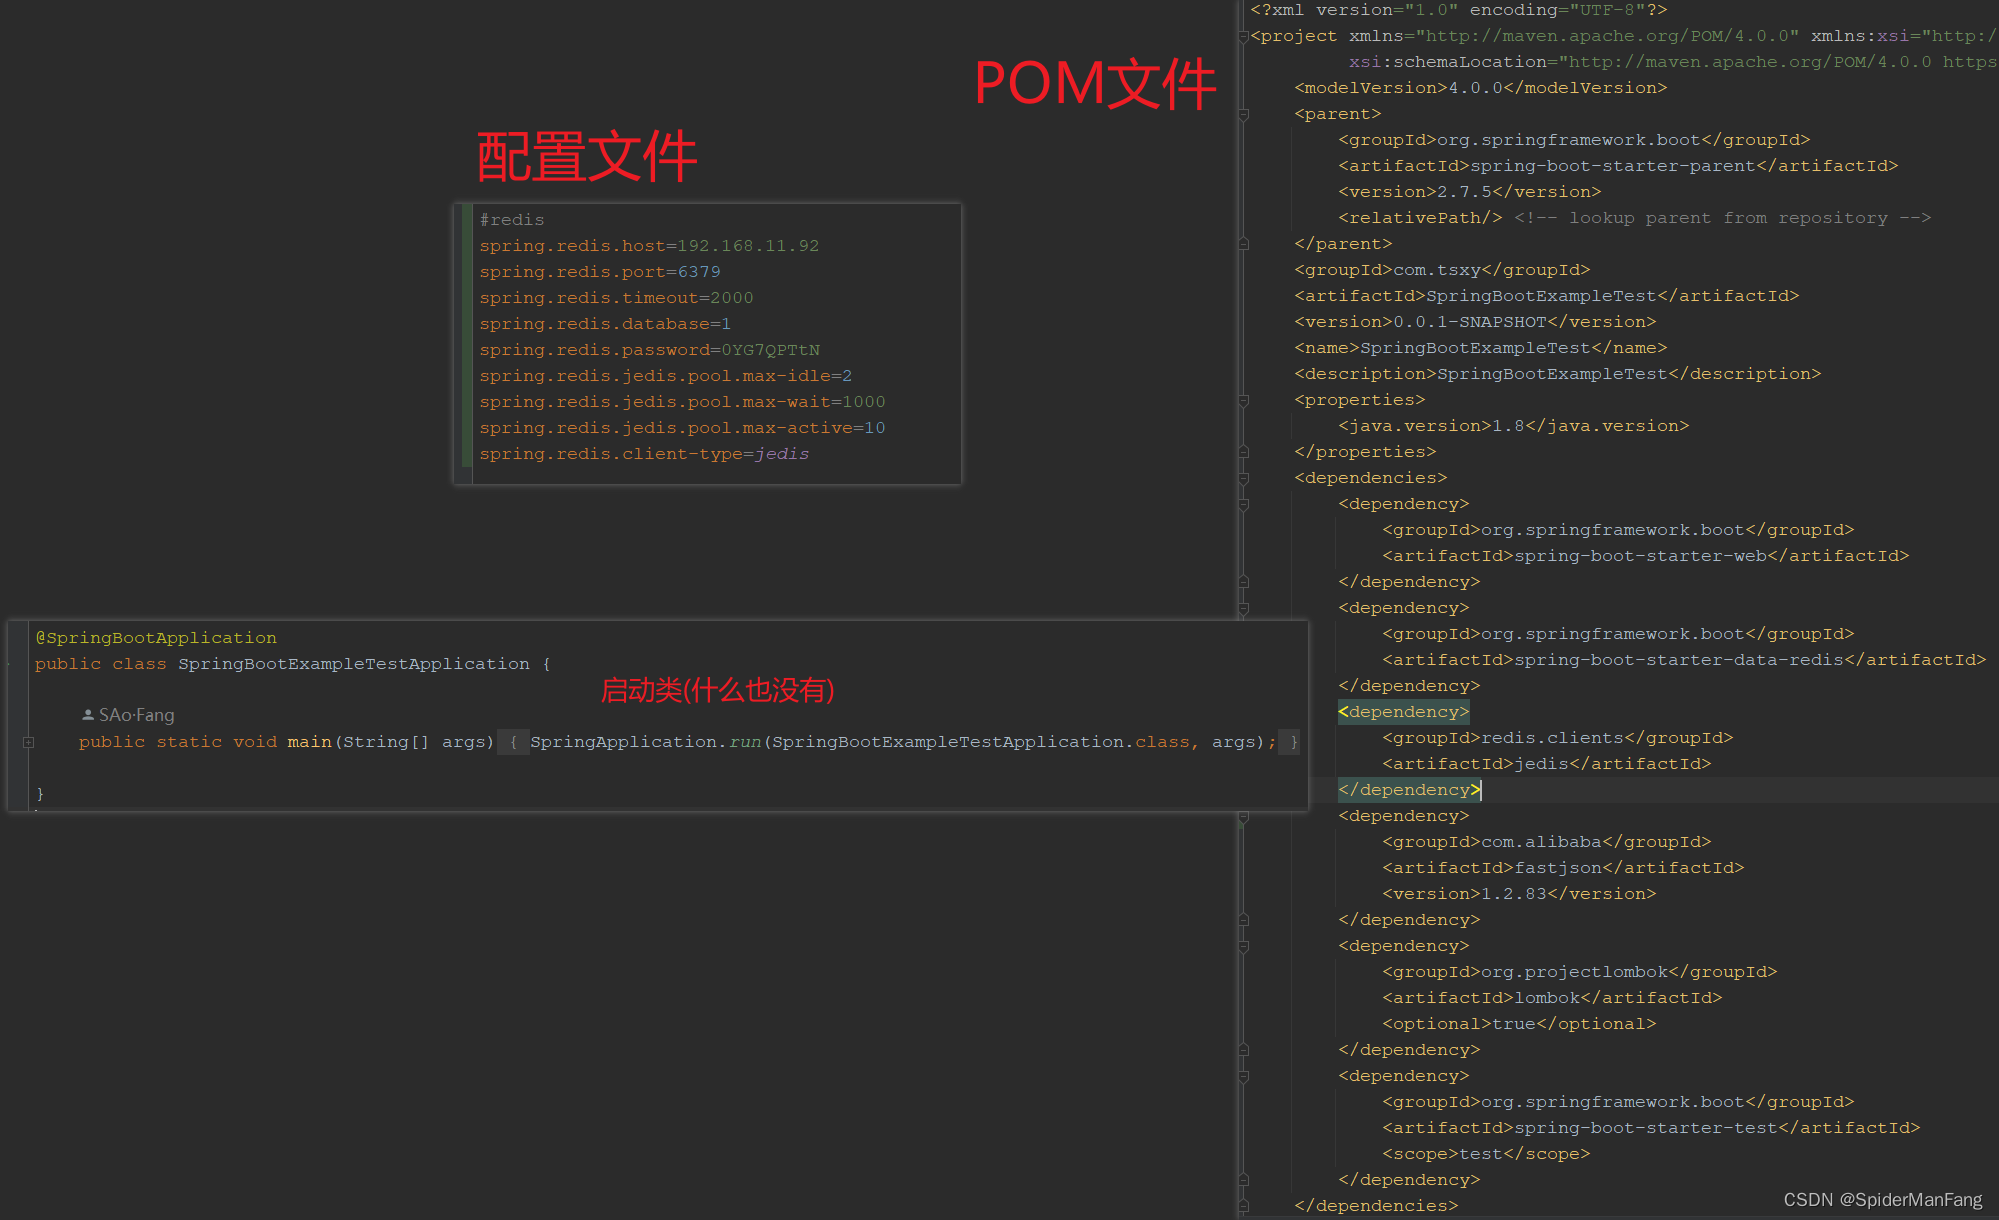
Task: Click the author icon beside SAo·Fang
Action: click(x=88, y=715)
